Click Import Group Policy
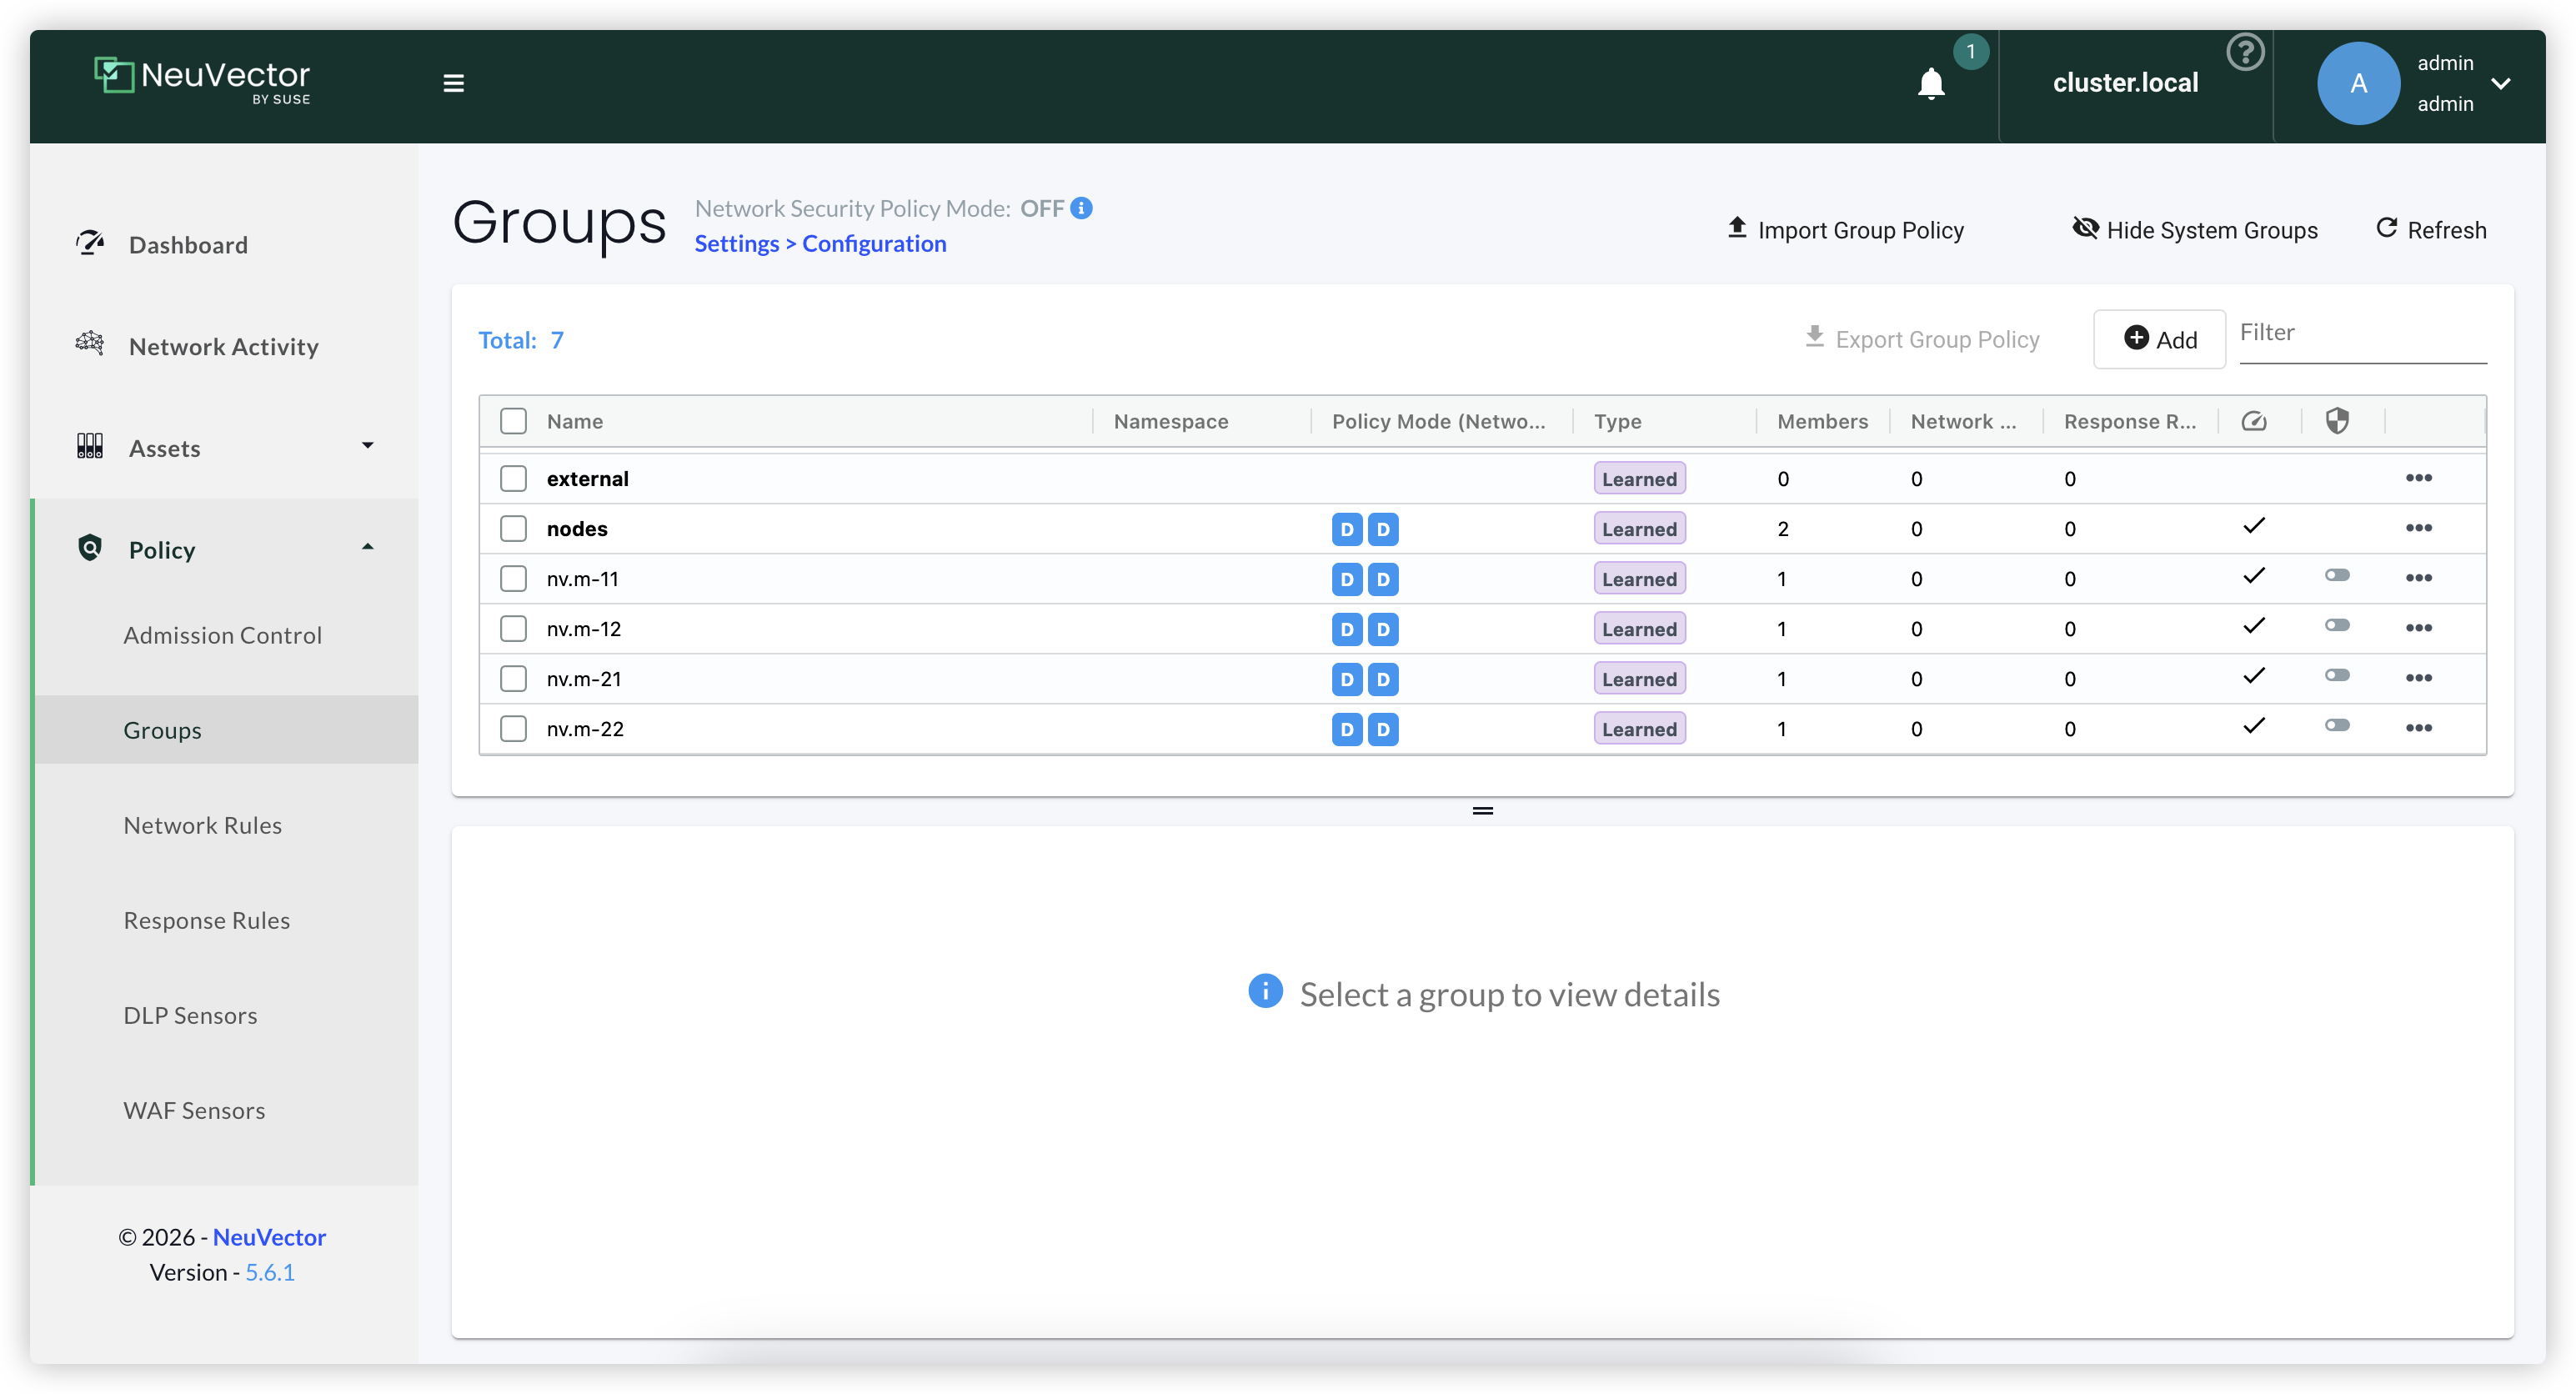This screenshot has height=1394, width=2576. click(x=1845, y=230)
